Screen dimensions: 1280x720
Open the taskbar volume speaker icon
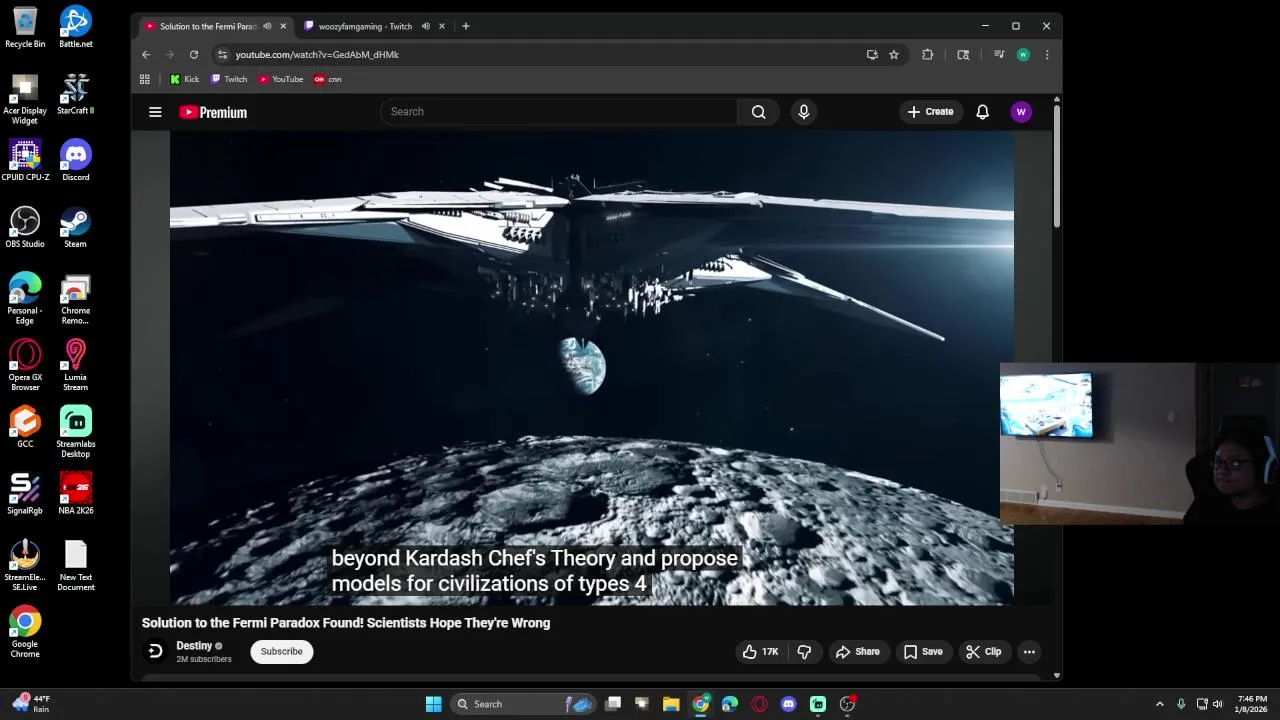tap(1218, 704)
